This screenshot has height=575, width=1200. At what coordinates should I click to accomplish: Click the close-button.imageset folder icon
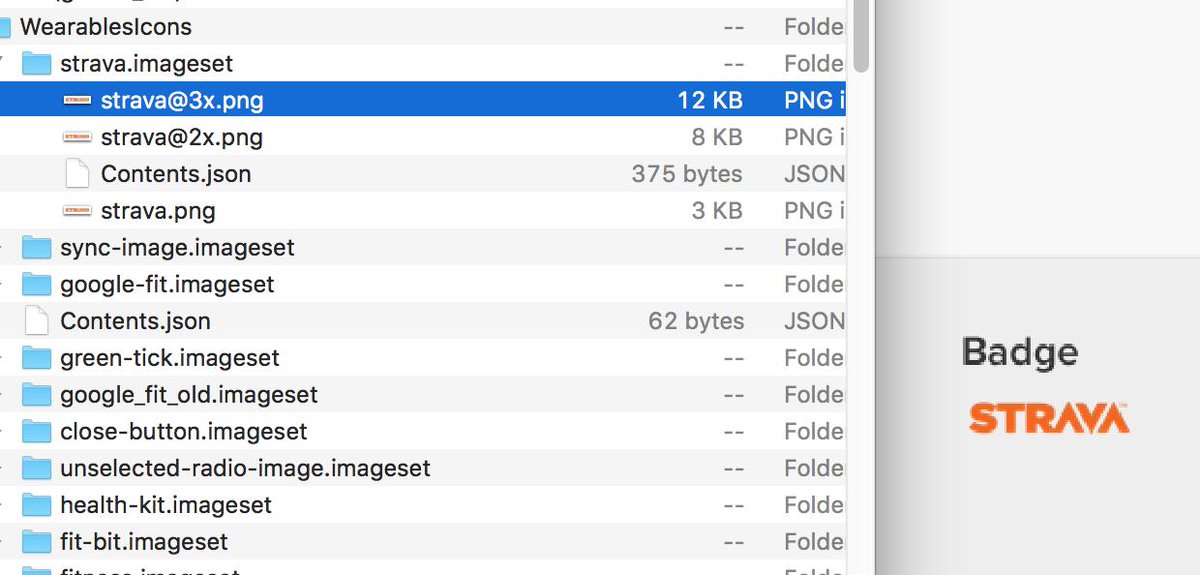pyautogui.click(x=36, y=431)
